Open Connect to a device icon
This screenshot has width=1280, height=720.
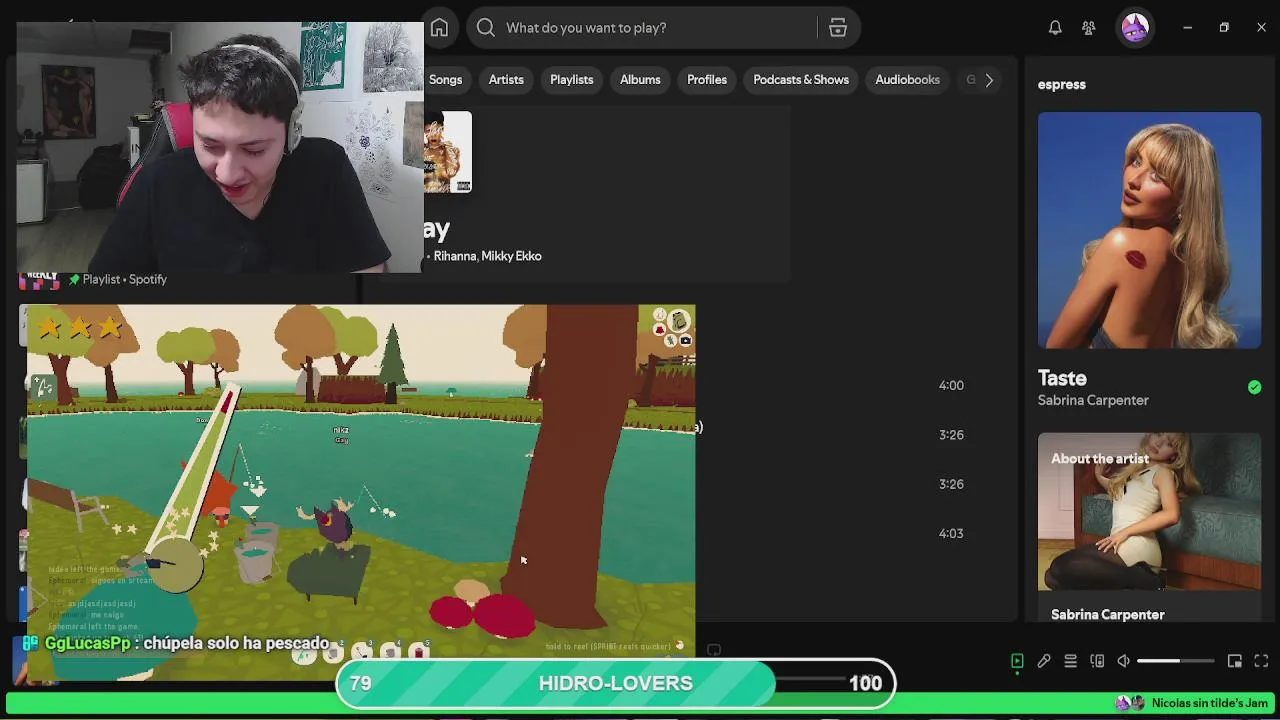[1097, 661]
